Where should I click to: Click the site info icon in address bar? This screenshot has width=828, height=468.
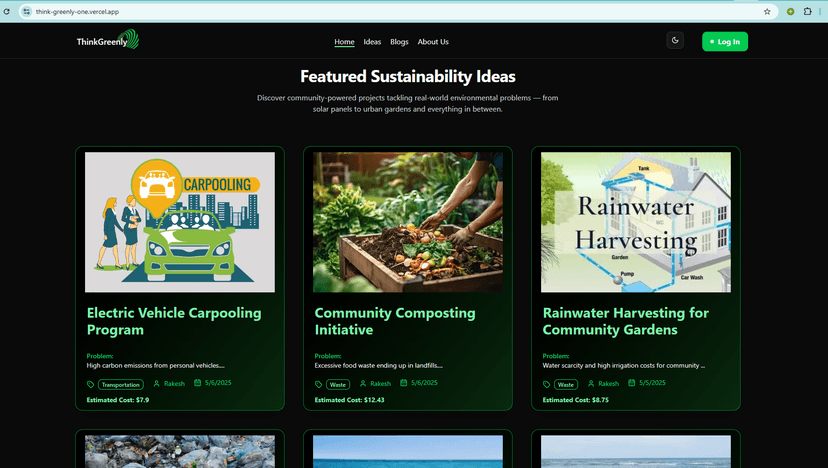27,12
